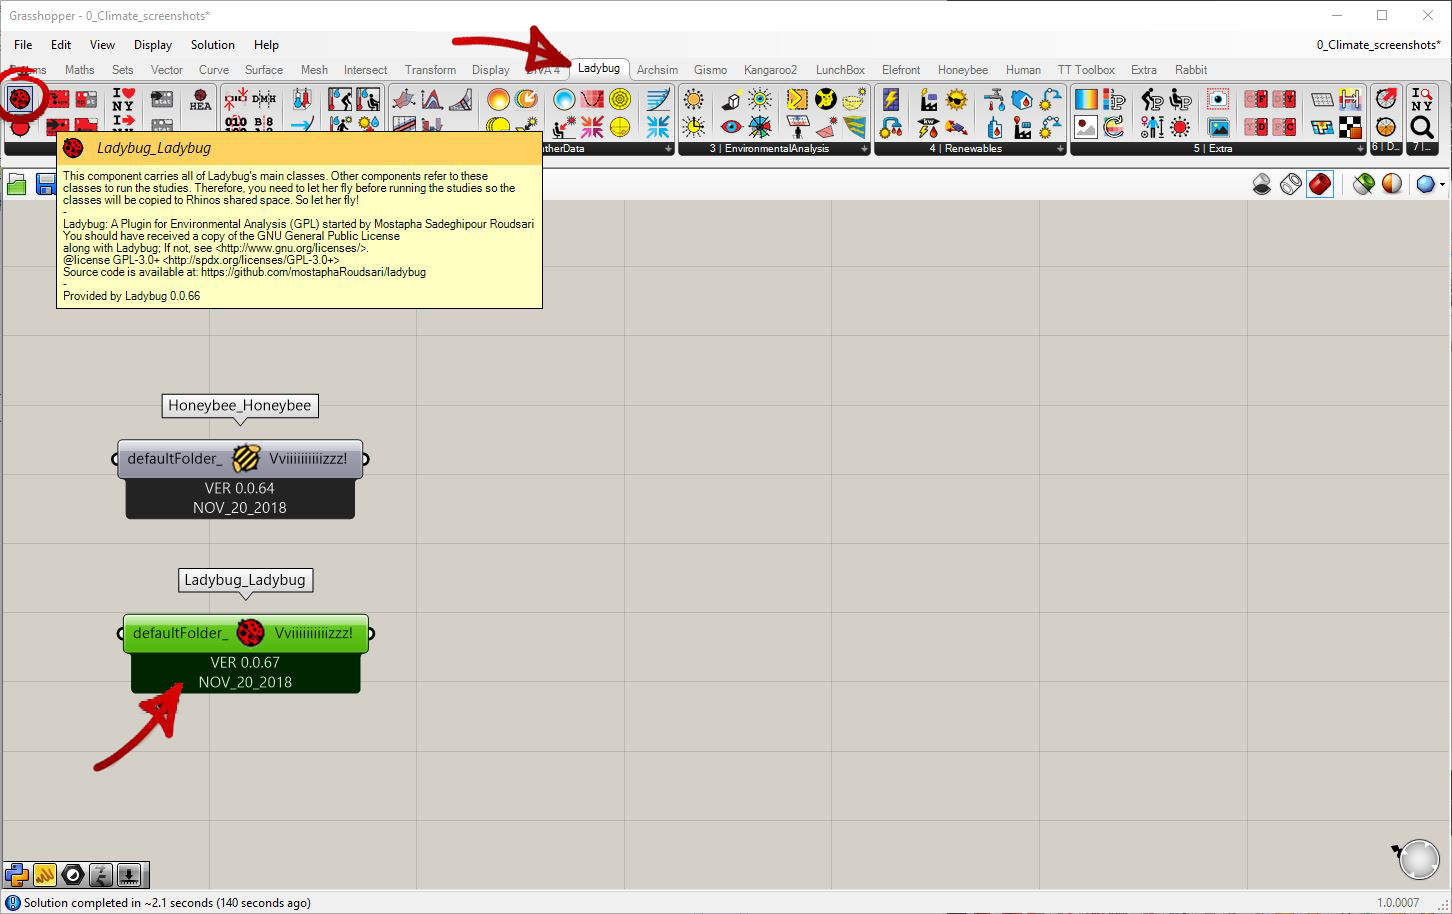The width and height of the screenshot is (1452, 914).
Task: Click the Ladybug_Ladybug component icon in toolbar
Action: tap(20, 99)
